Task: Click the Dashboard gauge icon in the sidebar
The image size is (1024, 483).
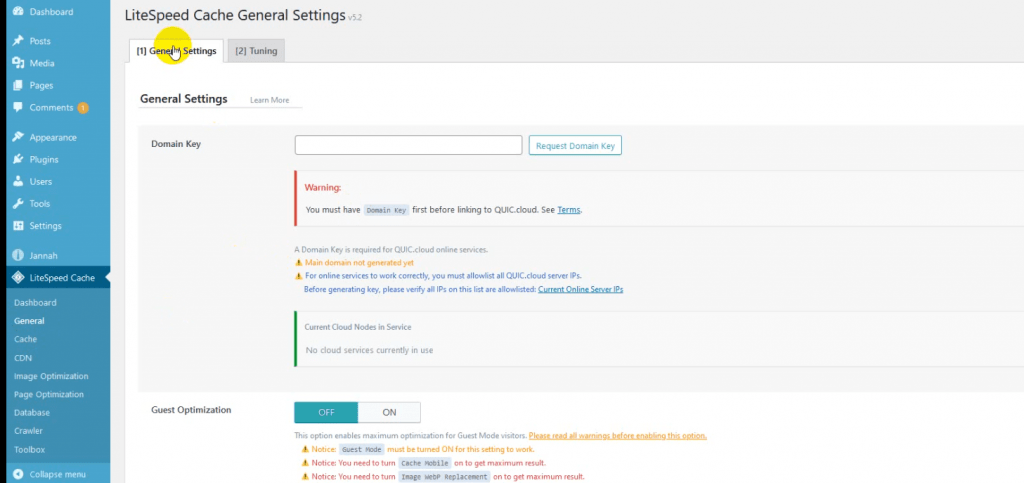Action: point(18,12)
